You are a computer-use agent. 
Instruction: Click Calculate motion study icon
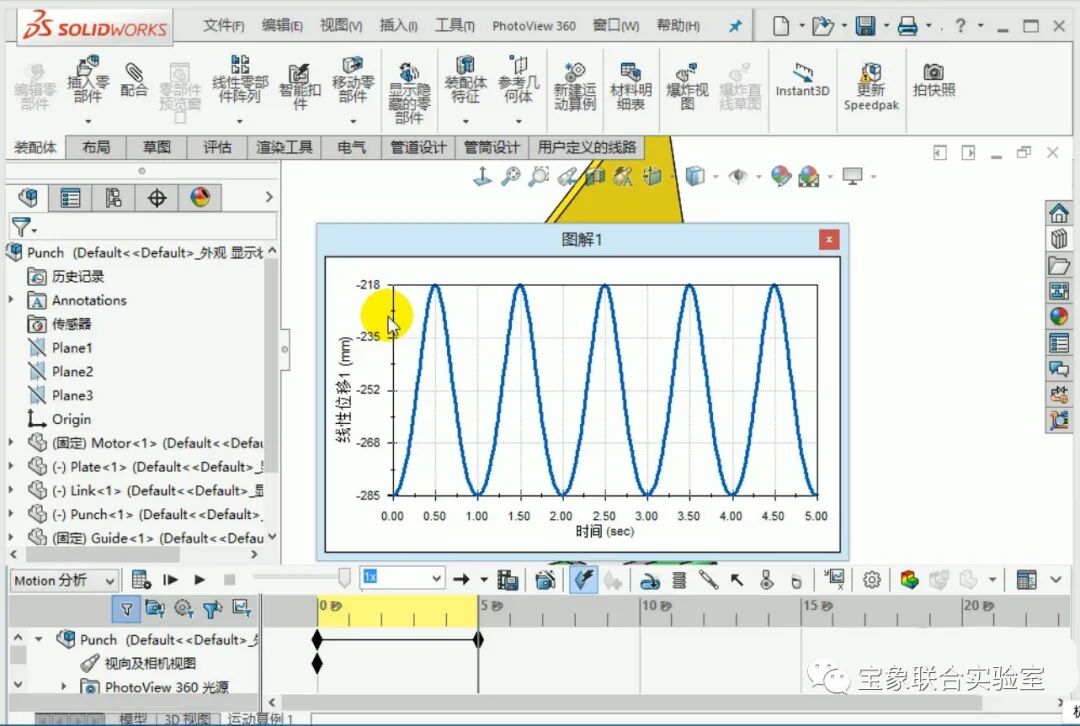(141, 580)
